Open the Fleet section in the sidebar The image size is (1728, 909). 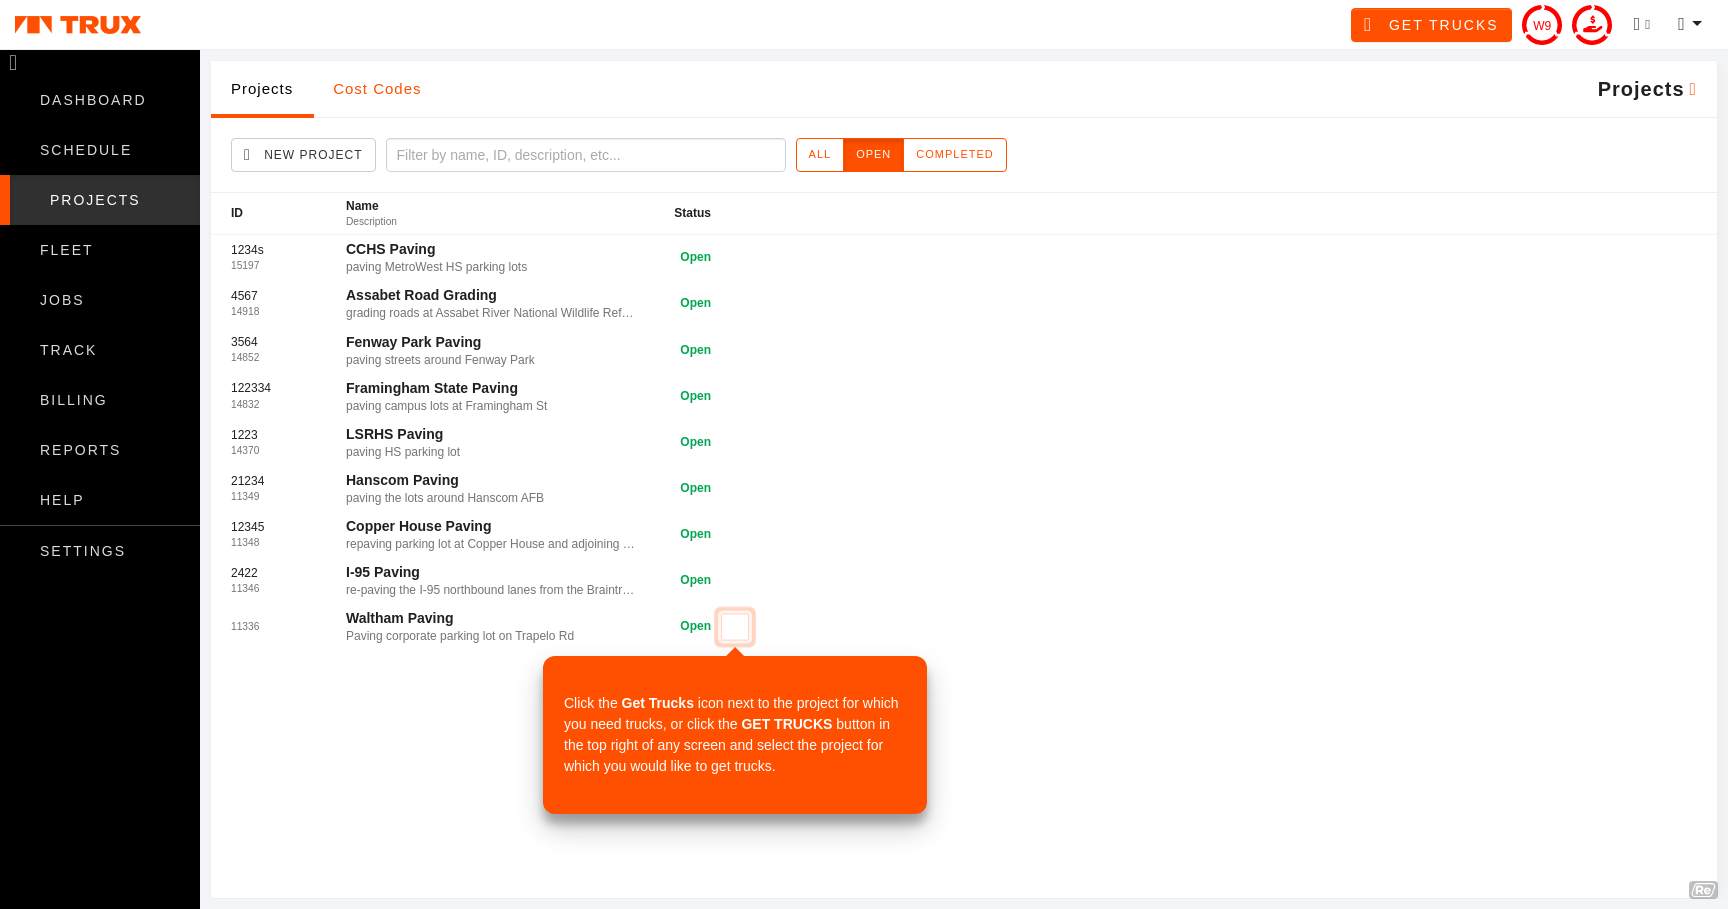(66, 250)
